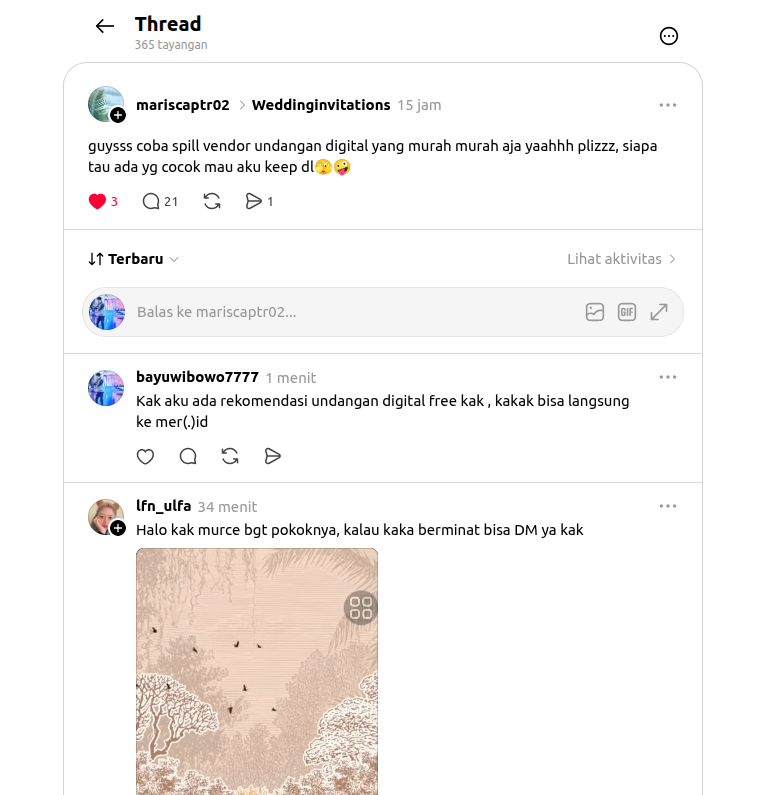Screen dimensions: 783x795
Task: Open the more menu on lfn_ulfa's reply
Action: coord(667,506)
